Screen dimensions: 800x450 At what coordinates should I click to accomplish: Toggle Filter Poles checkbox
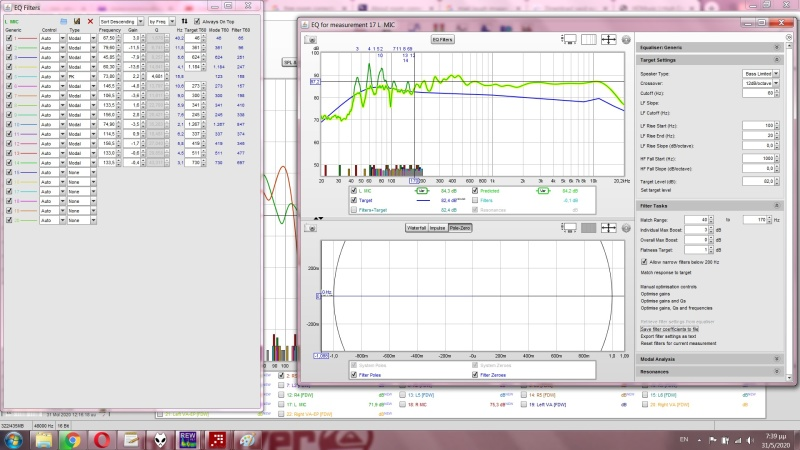click(354, 375)
